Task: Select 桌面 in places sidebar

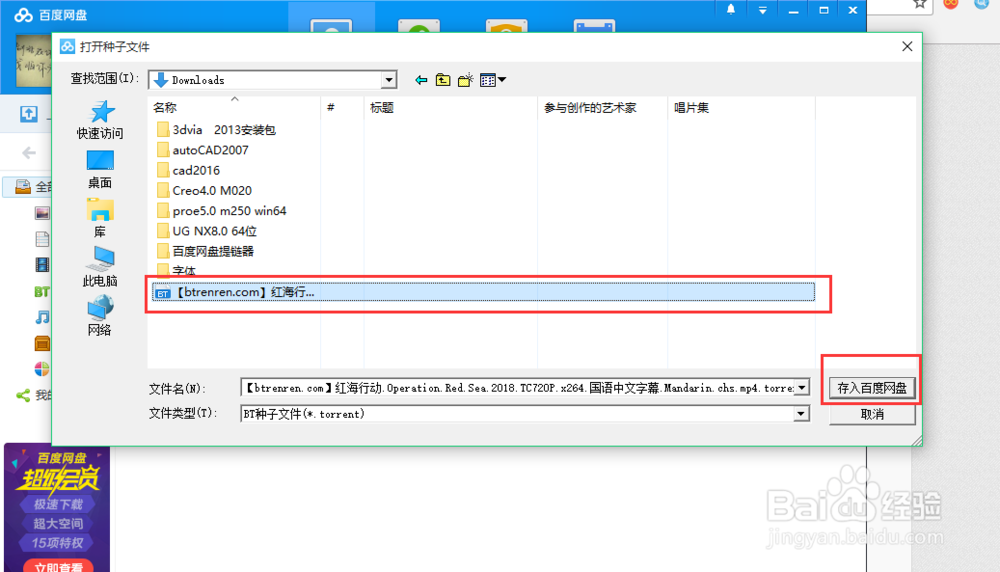Action: 100,170
